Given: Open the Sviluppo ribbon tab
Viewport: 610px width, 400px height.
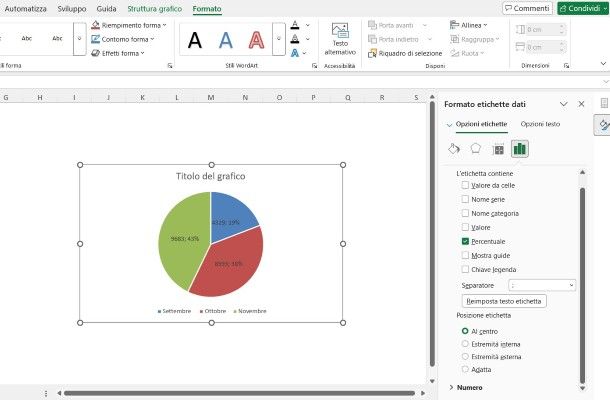Looking at the screenshot, I should (72, 9).
